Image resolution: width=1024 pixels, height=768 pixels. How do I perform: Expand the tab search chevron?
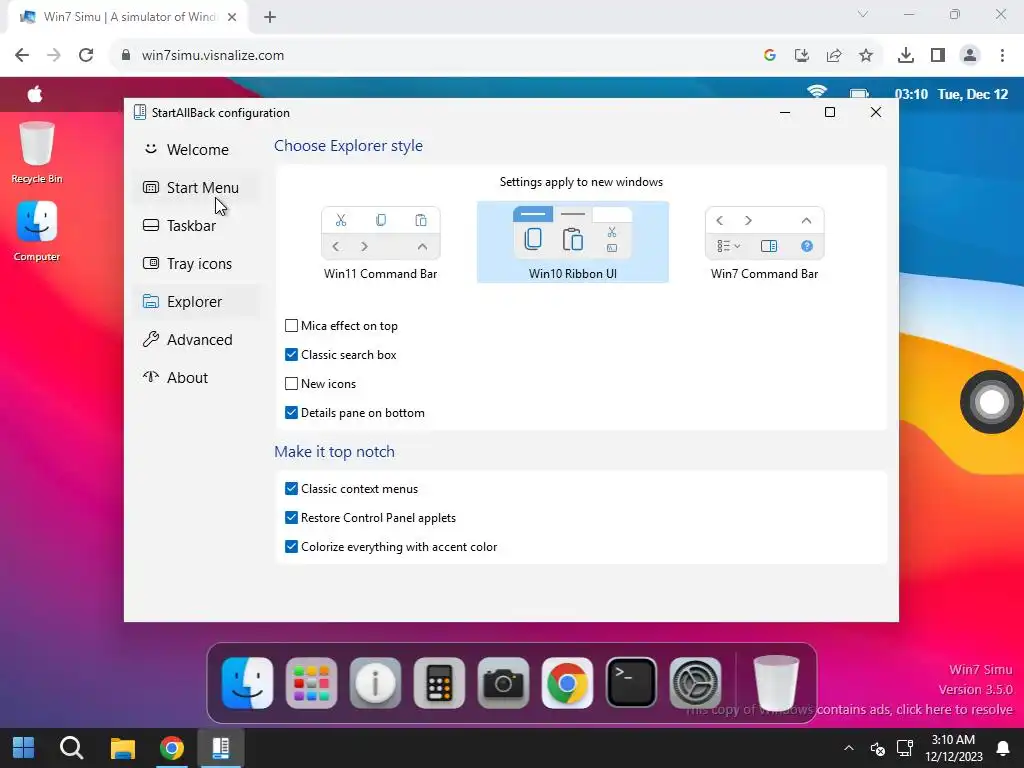pyautogui.click(x=863, y=14)
